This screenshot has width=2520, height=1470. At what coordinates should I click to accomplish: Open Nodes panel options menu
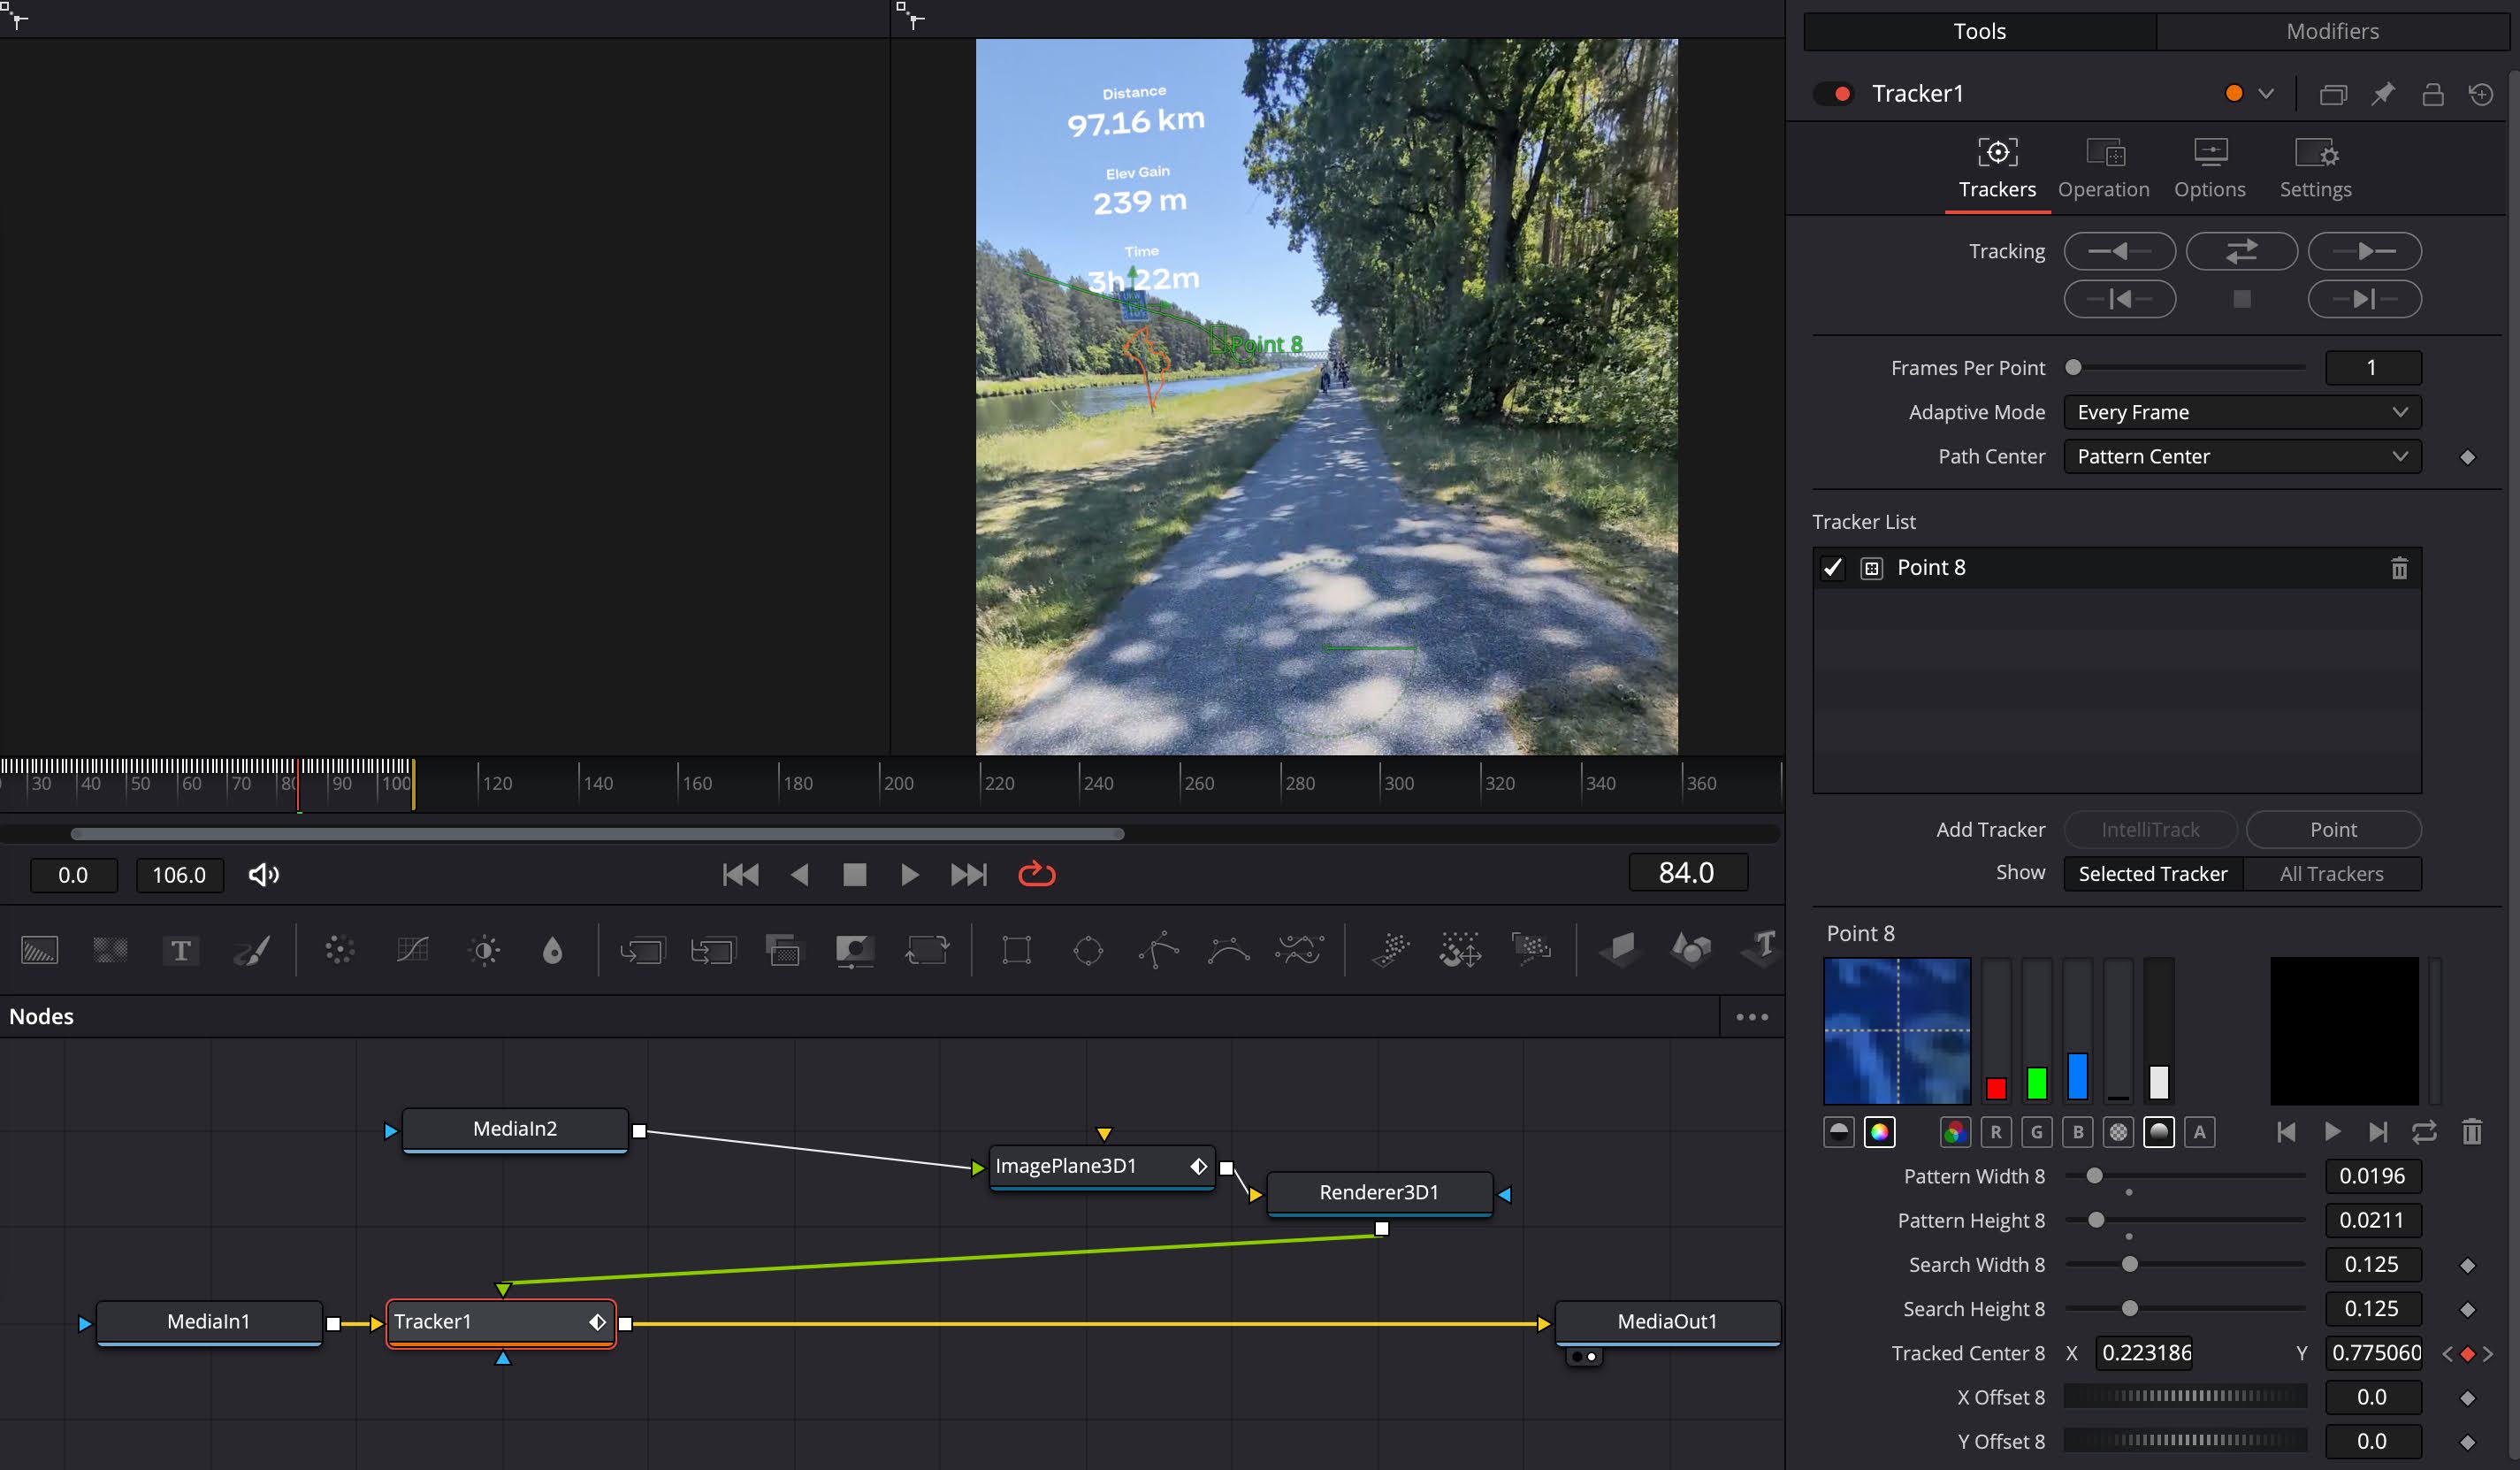point(1751,1017)
